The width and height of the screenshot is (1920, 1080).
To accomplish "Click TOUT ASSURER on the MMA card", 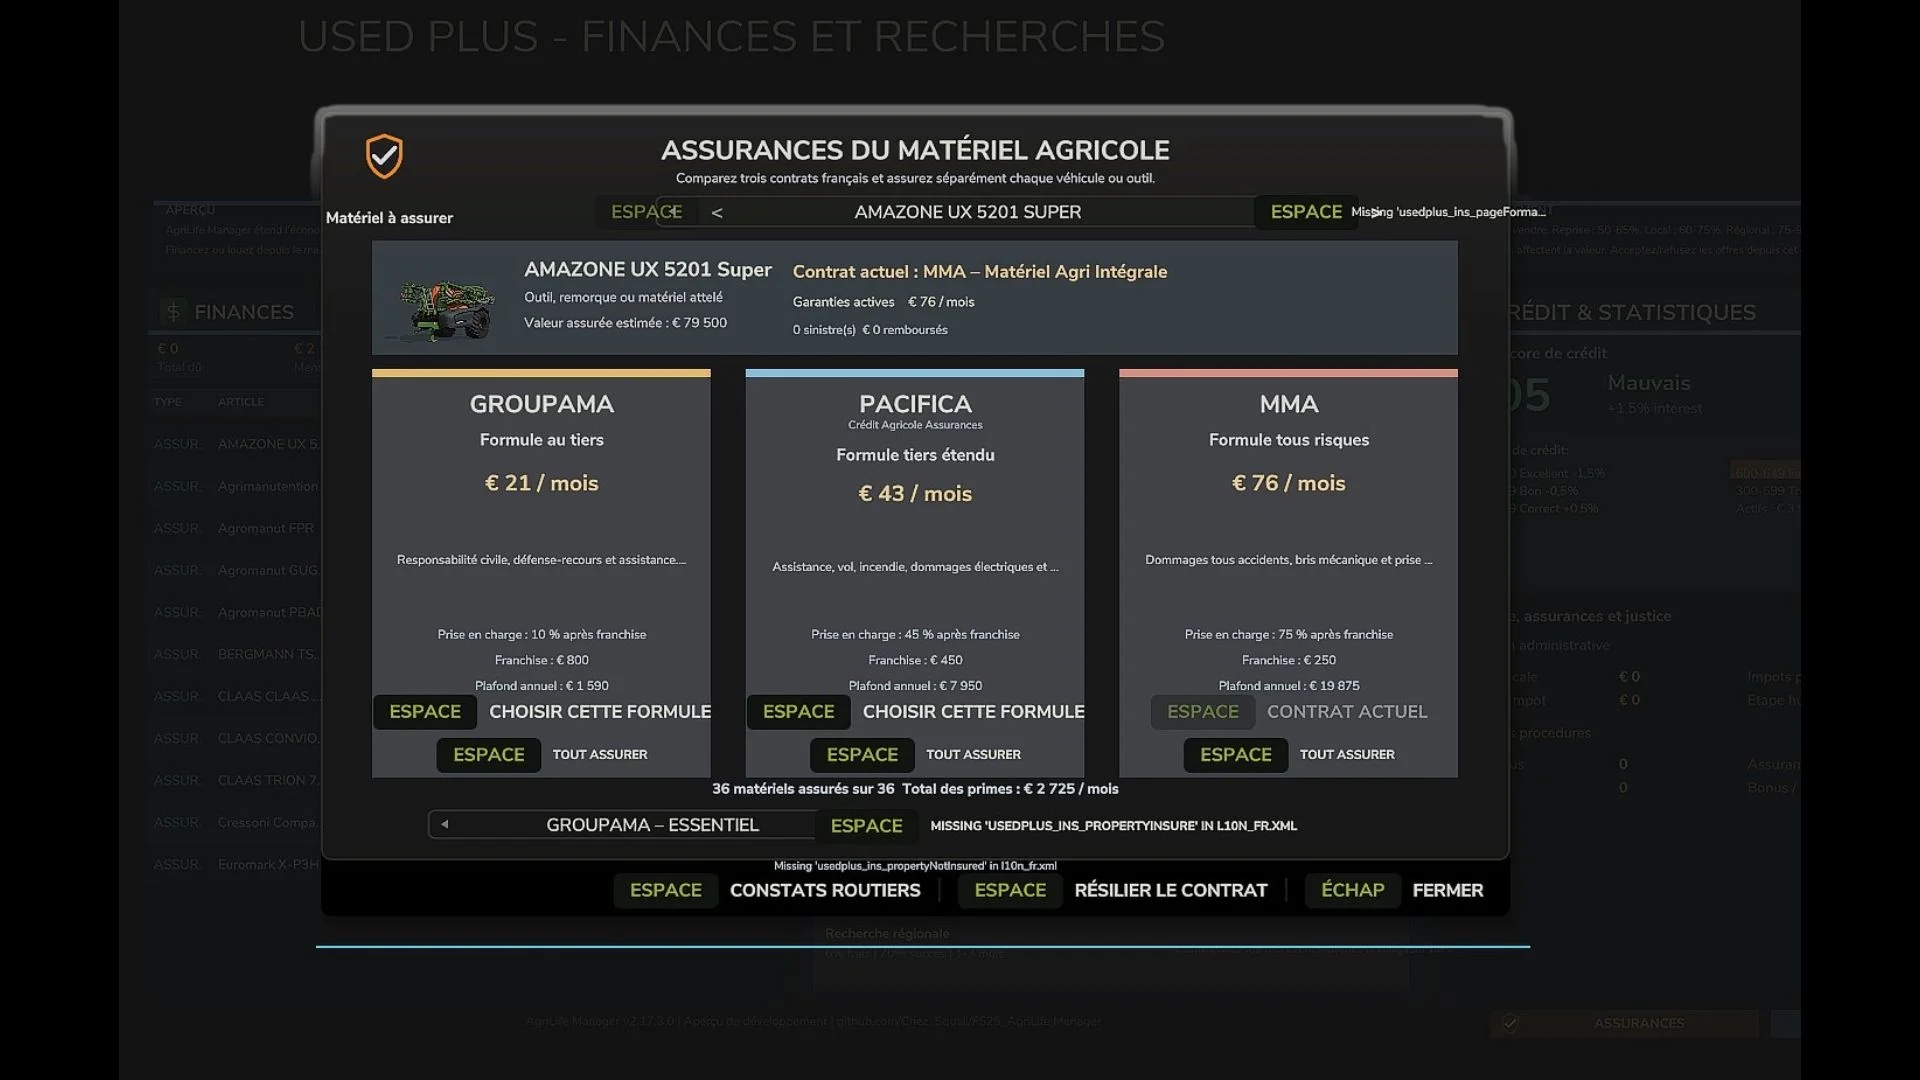I will click(x=1347, y=755).
